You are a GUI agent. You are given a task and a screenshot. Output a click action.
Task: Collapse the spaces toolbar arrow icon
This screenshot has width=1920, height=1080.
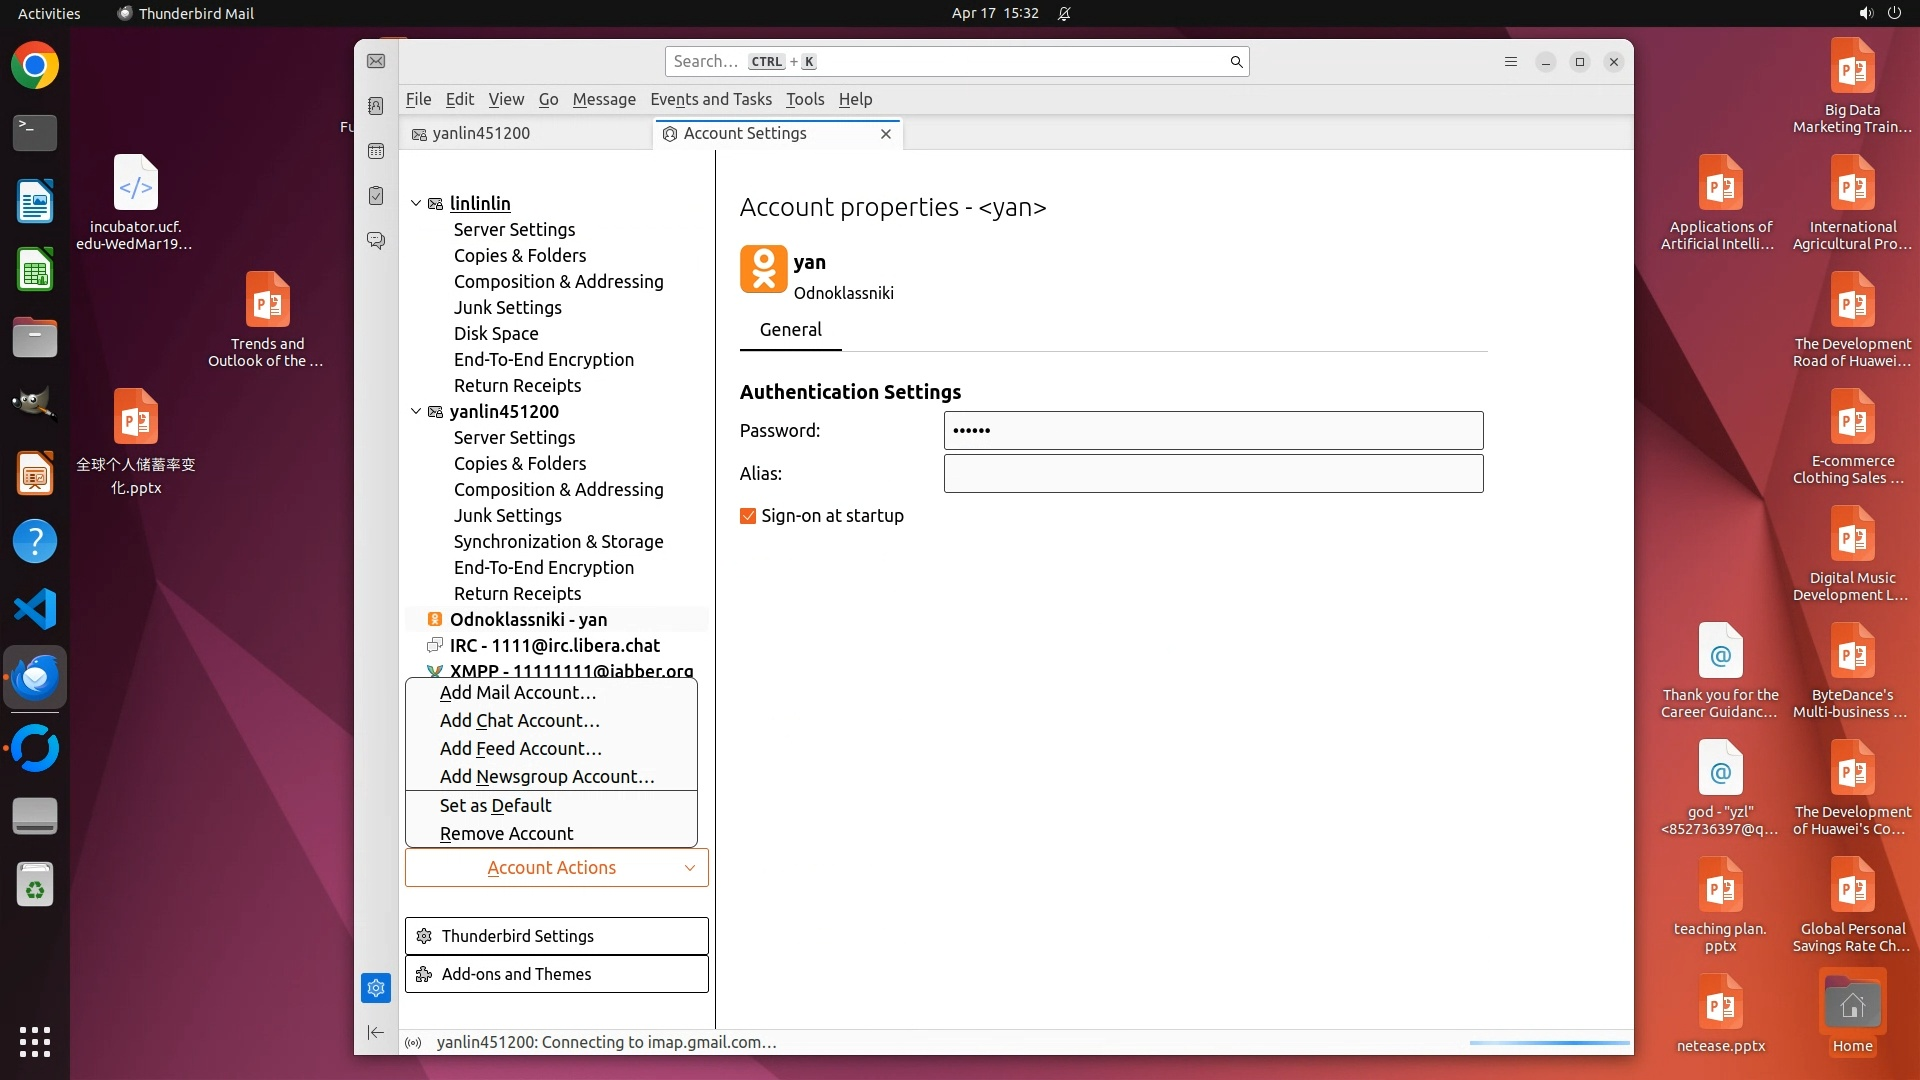376,1032
